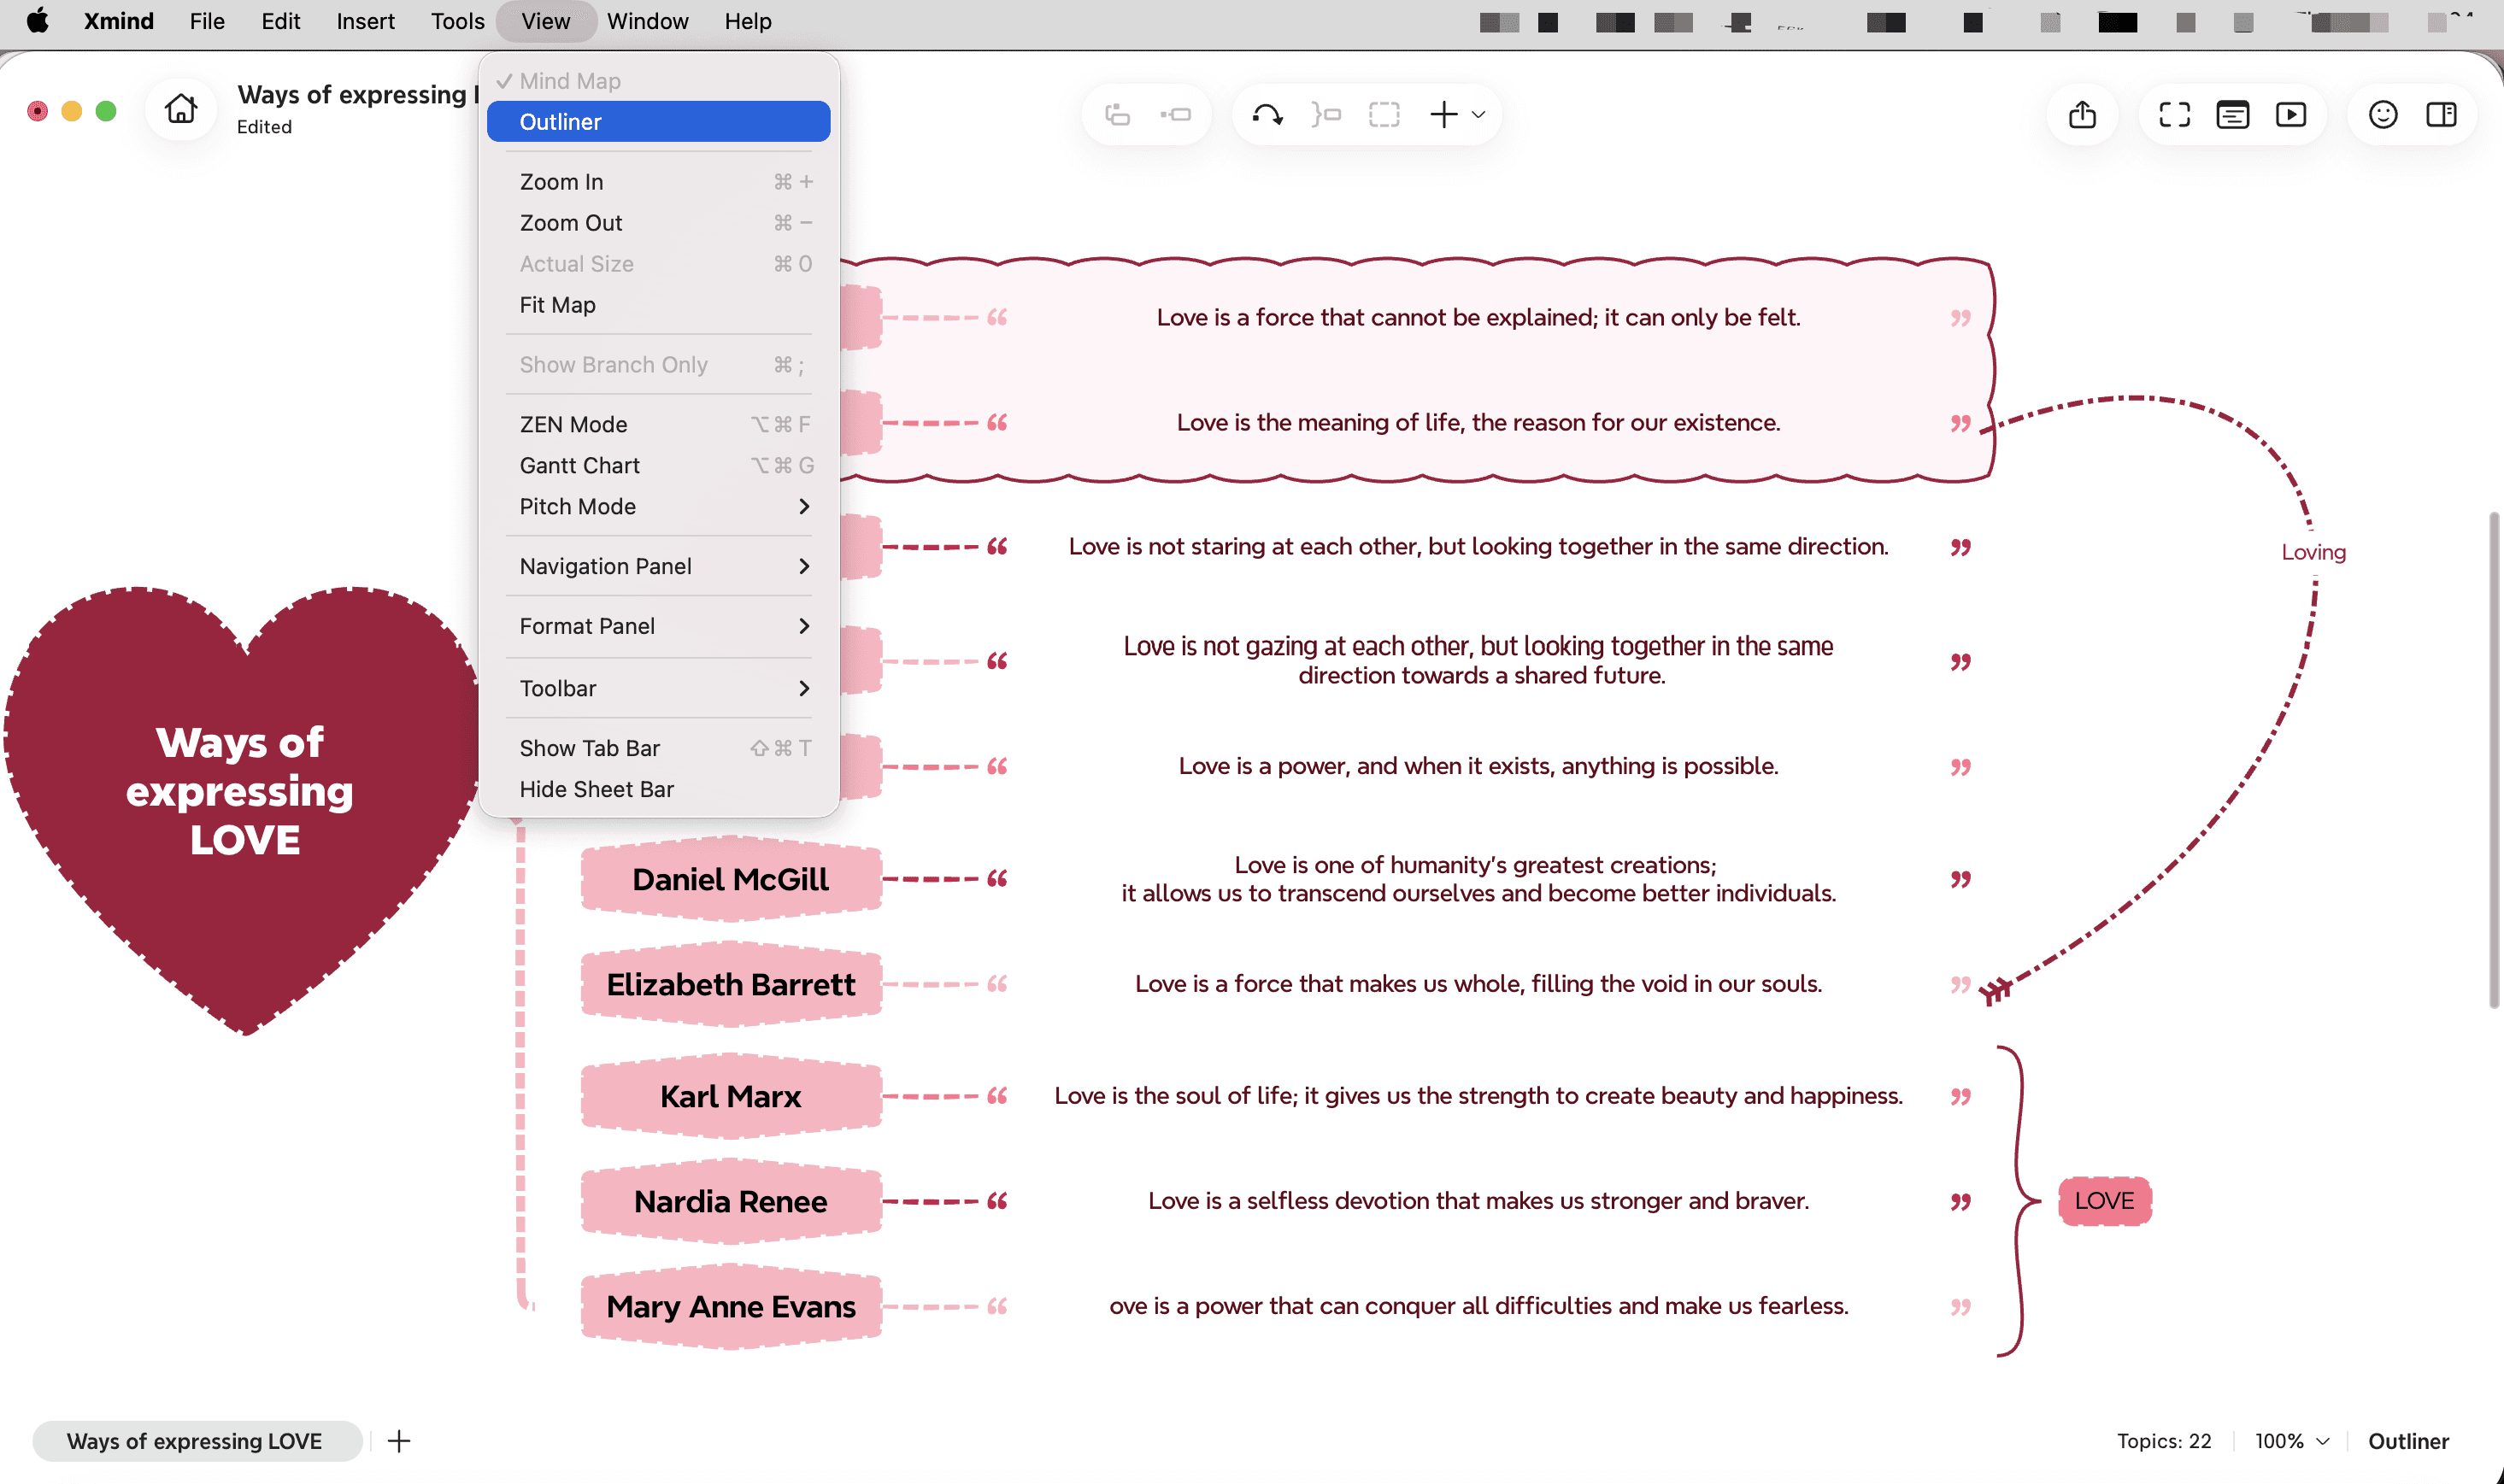Image resolution: width=2504 pixels, height=1484 pixels.
Task: Add a Summary bracket icon
Action: [1325, 114]
